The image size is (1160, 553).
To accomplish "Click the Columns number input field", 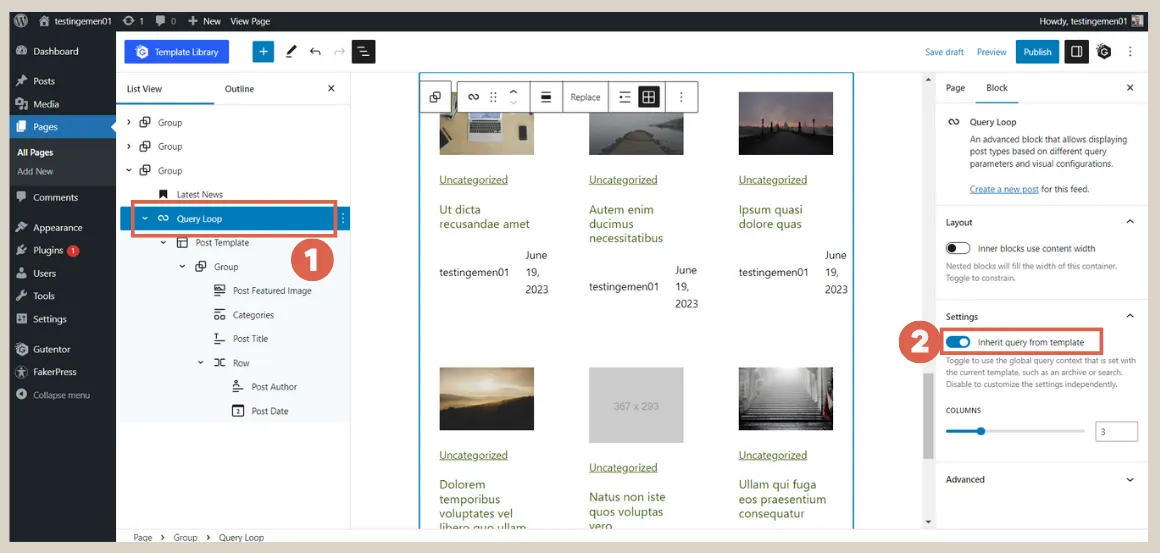I will 1116,431.
